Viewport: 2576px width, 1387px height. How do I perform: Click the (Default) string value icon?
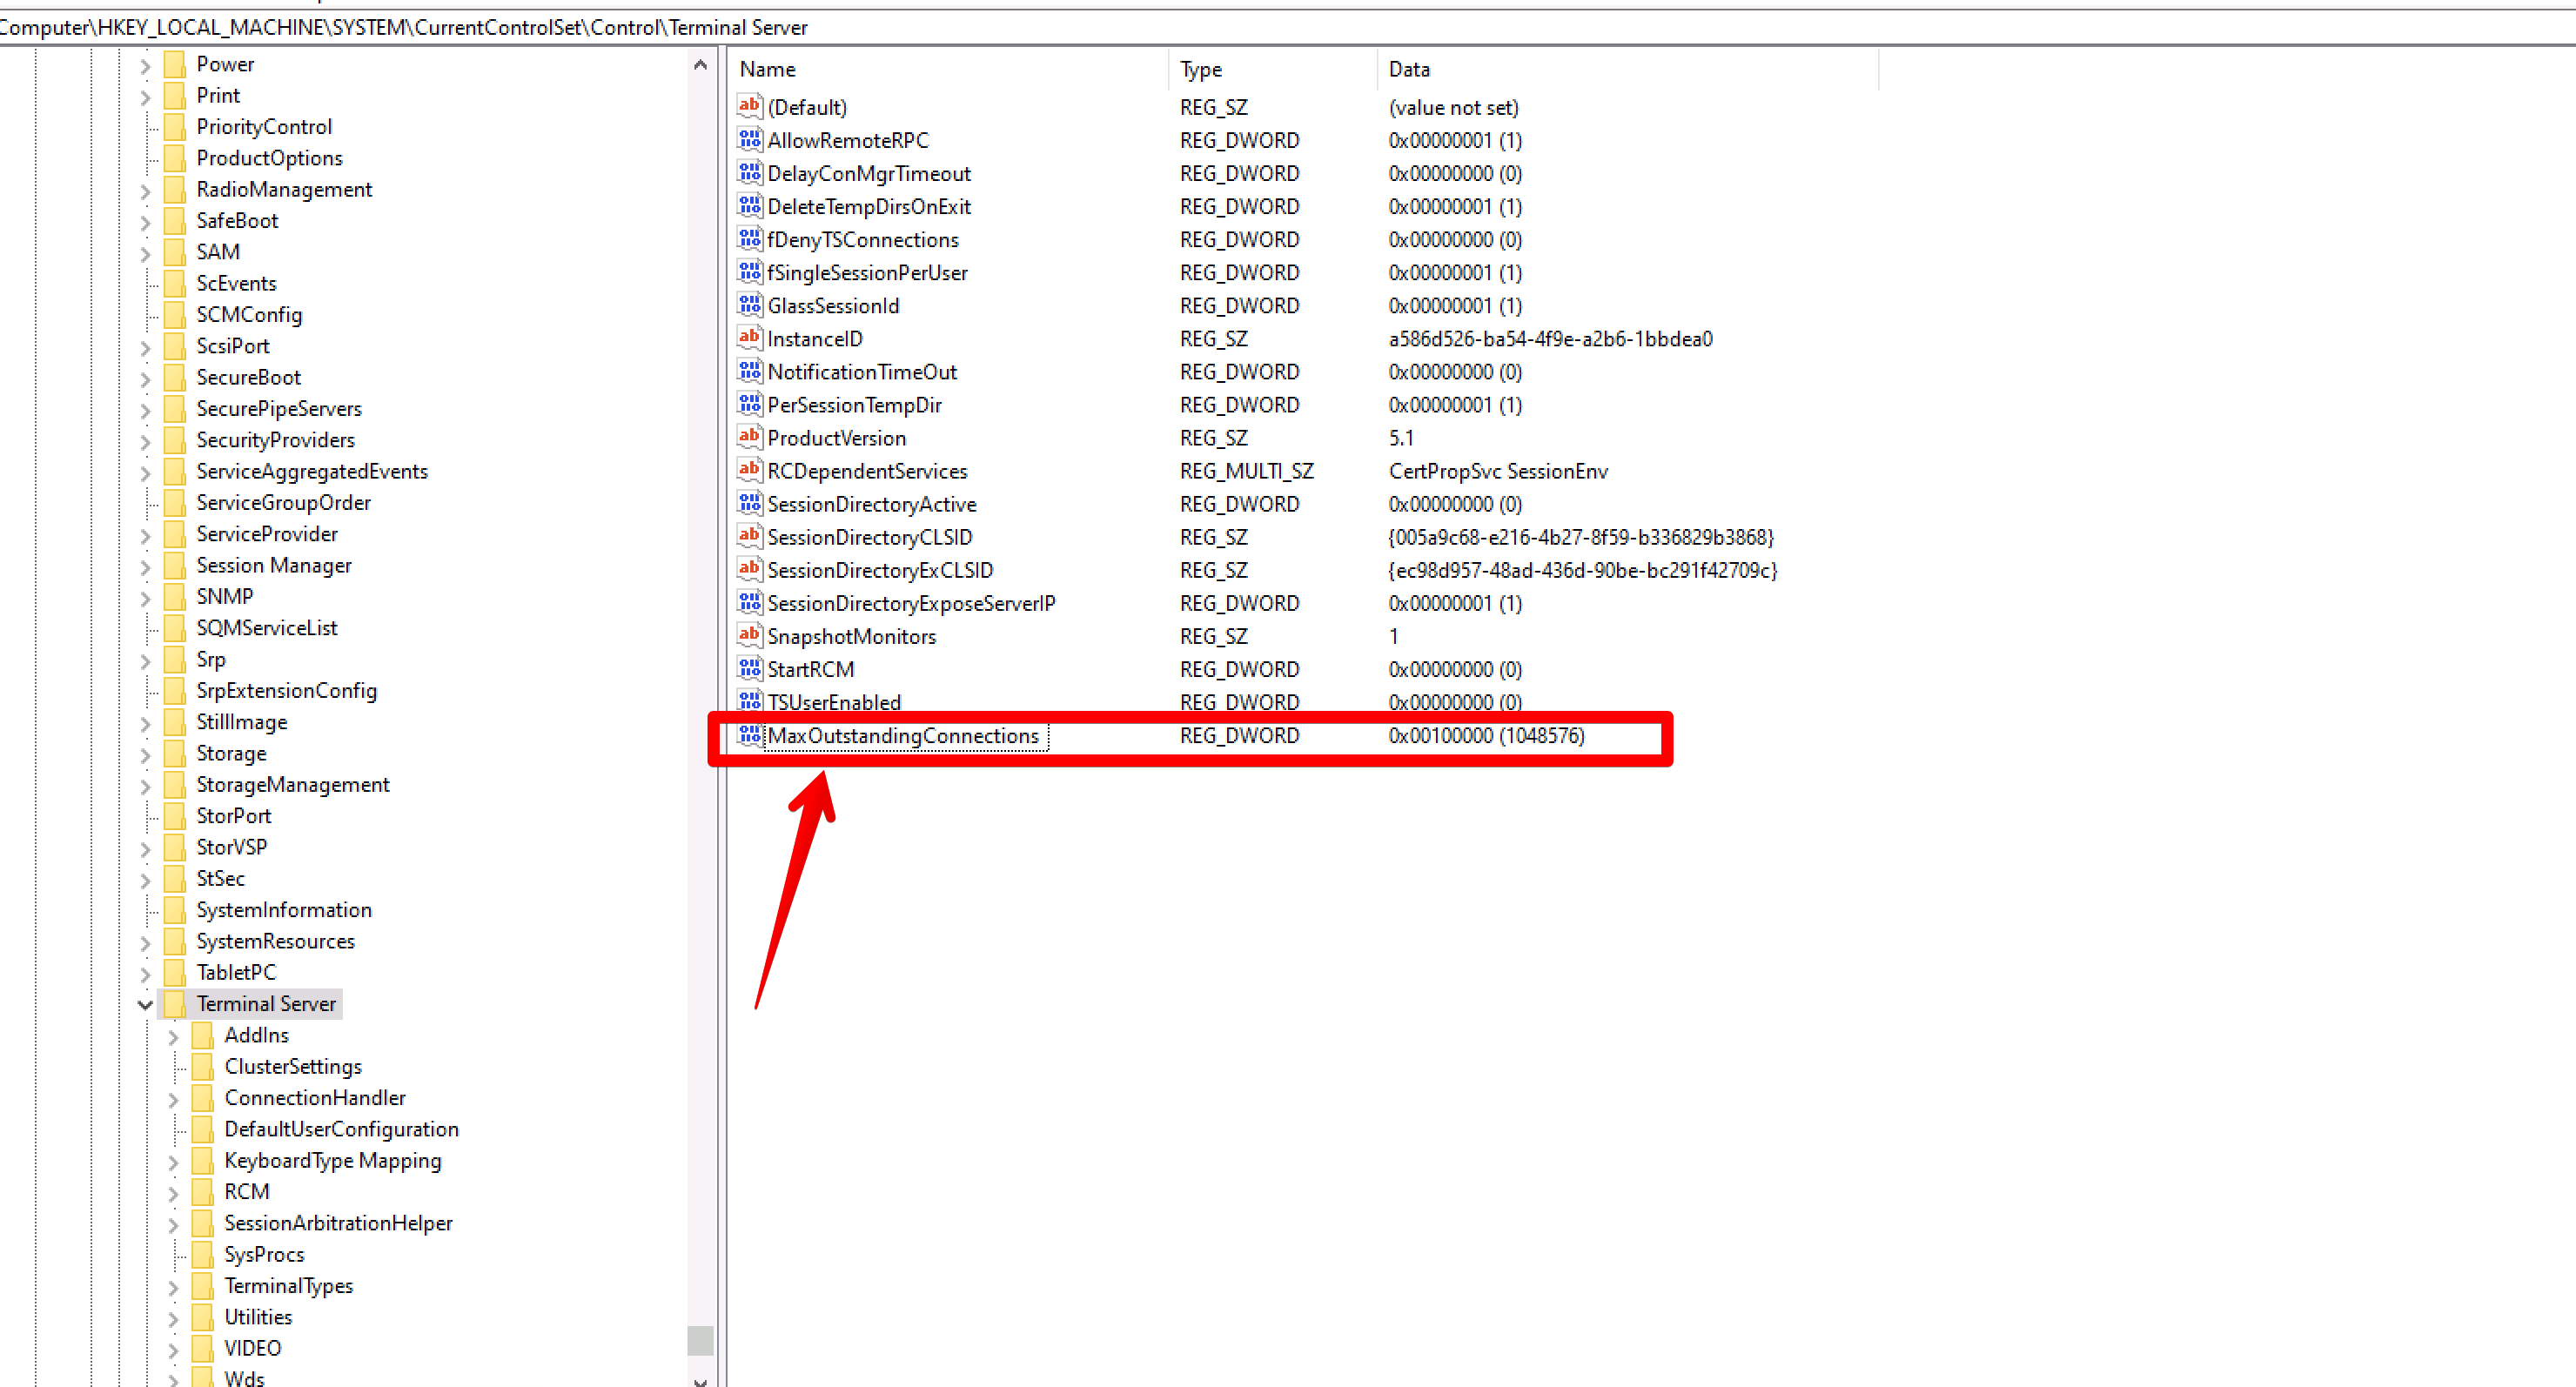(x=749, y=107)
